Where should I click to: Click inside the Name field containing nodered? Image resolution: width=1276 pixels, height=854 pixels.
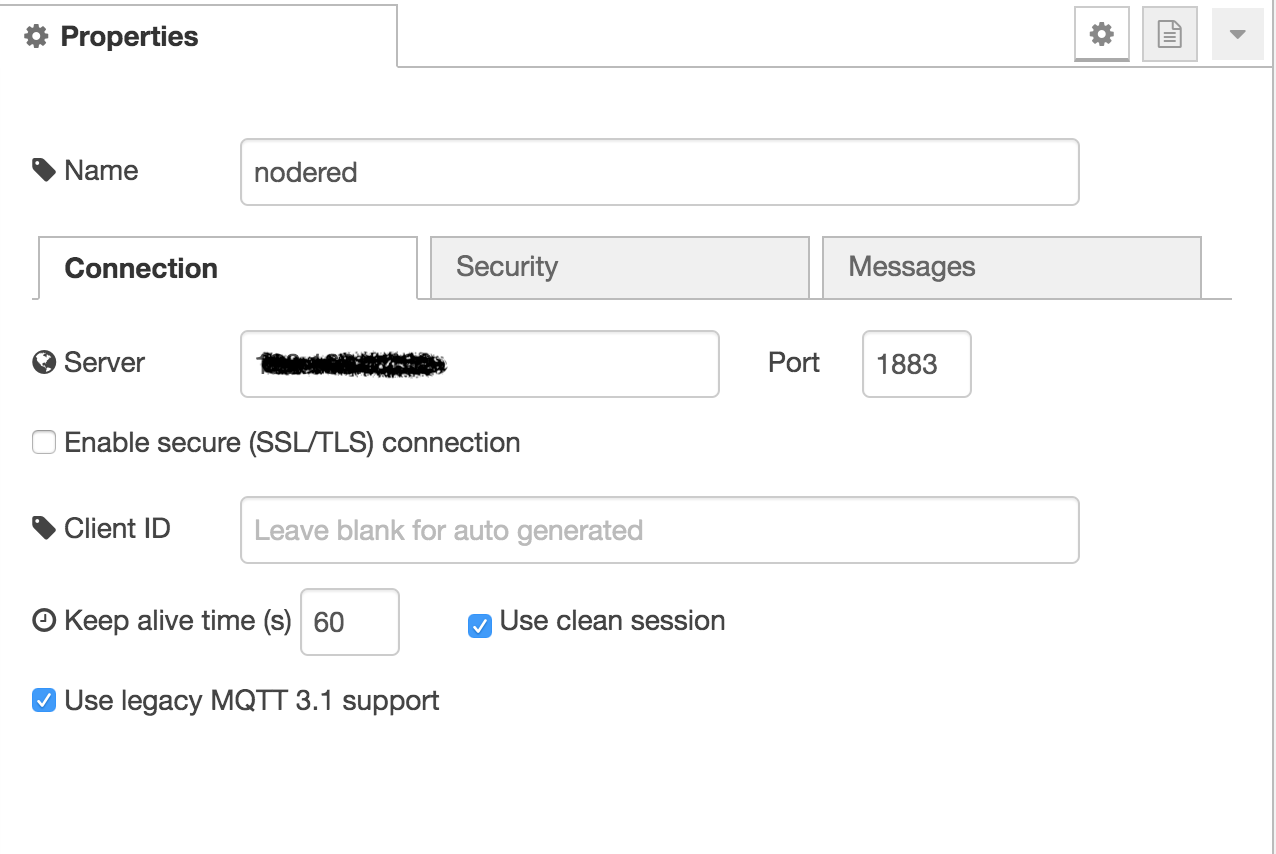[x=659, y=172]
